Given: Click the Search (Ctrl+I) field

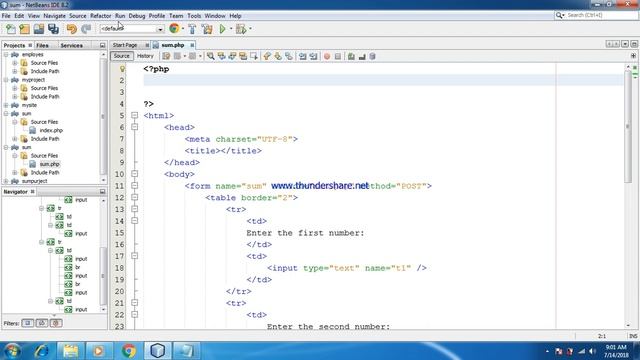Looking at the screenshot, I should 596,15.
